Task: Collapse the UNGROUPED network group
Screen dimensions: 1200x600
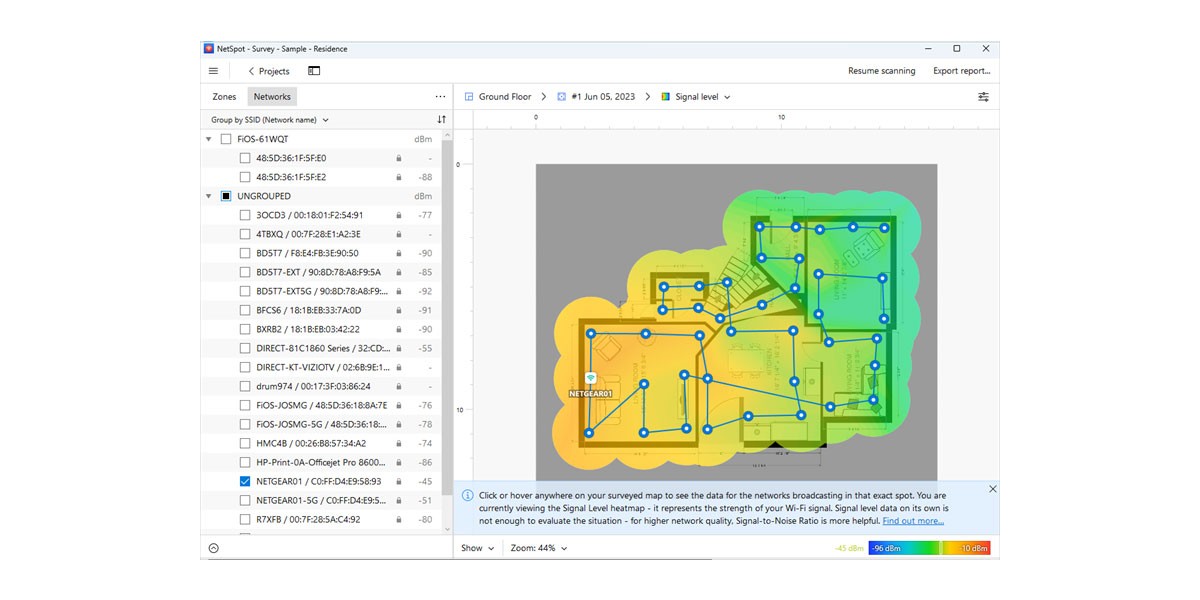Action: [209, 196]
